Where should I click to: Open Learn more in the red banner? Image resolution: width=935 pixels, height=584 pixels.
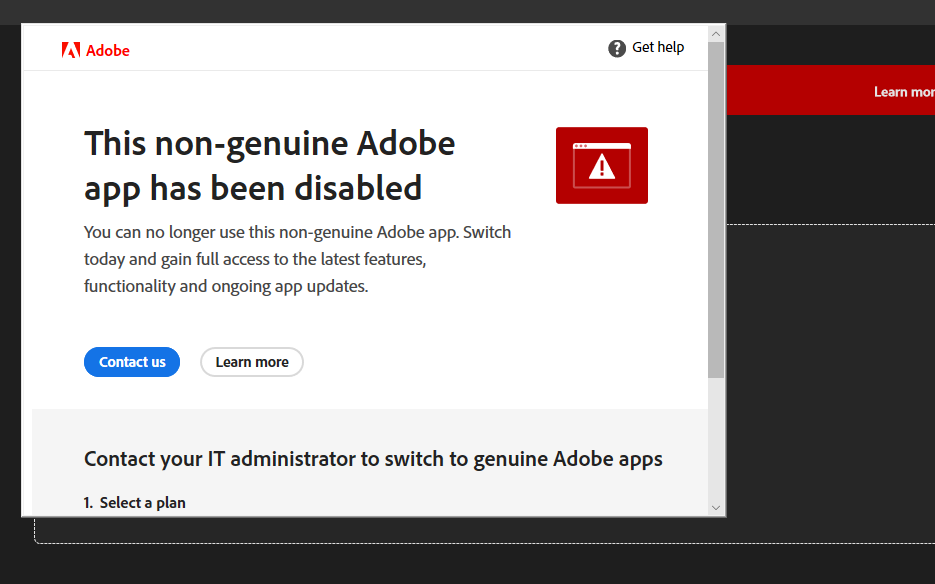[904, 92]
